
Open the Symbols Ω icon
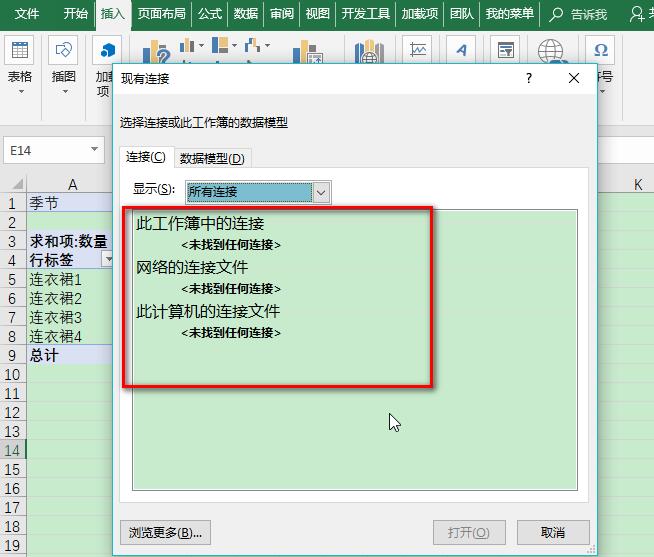click(x=600, y=50)
